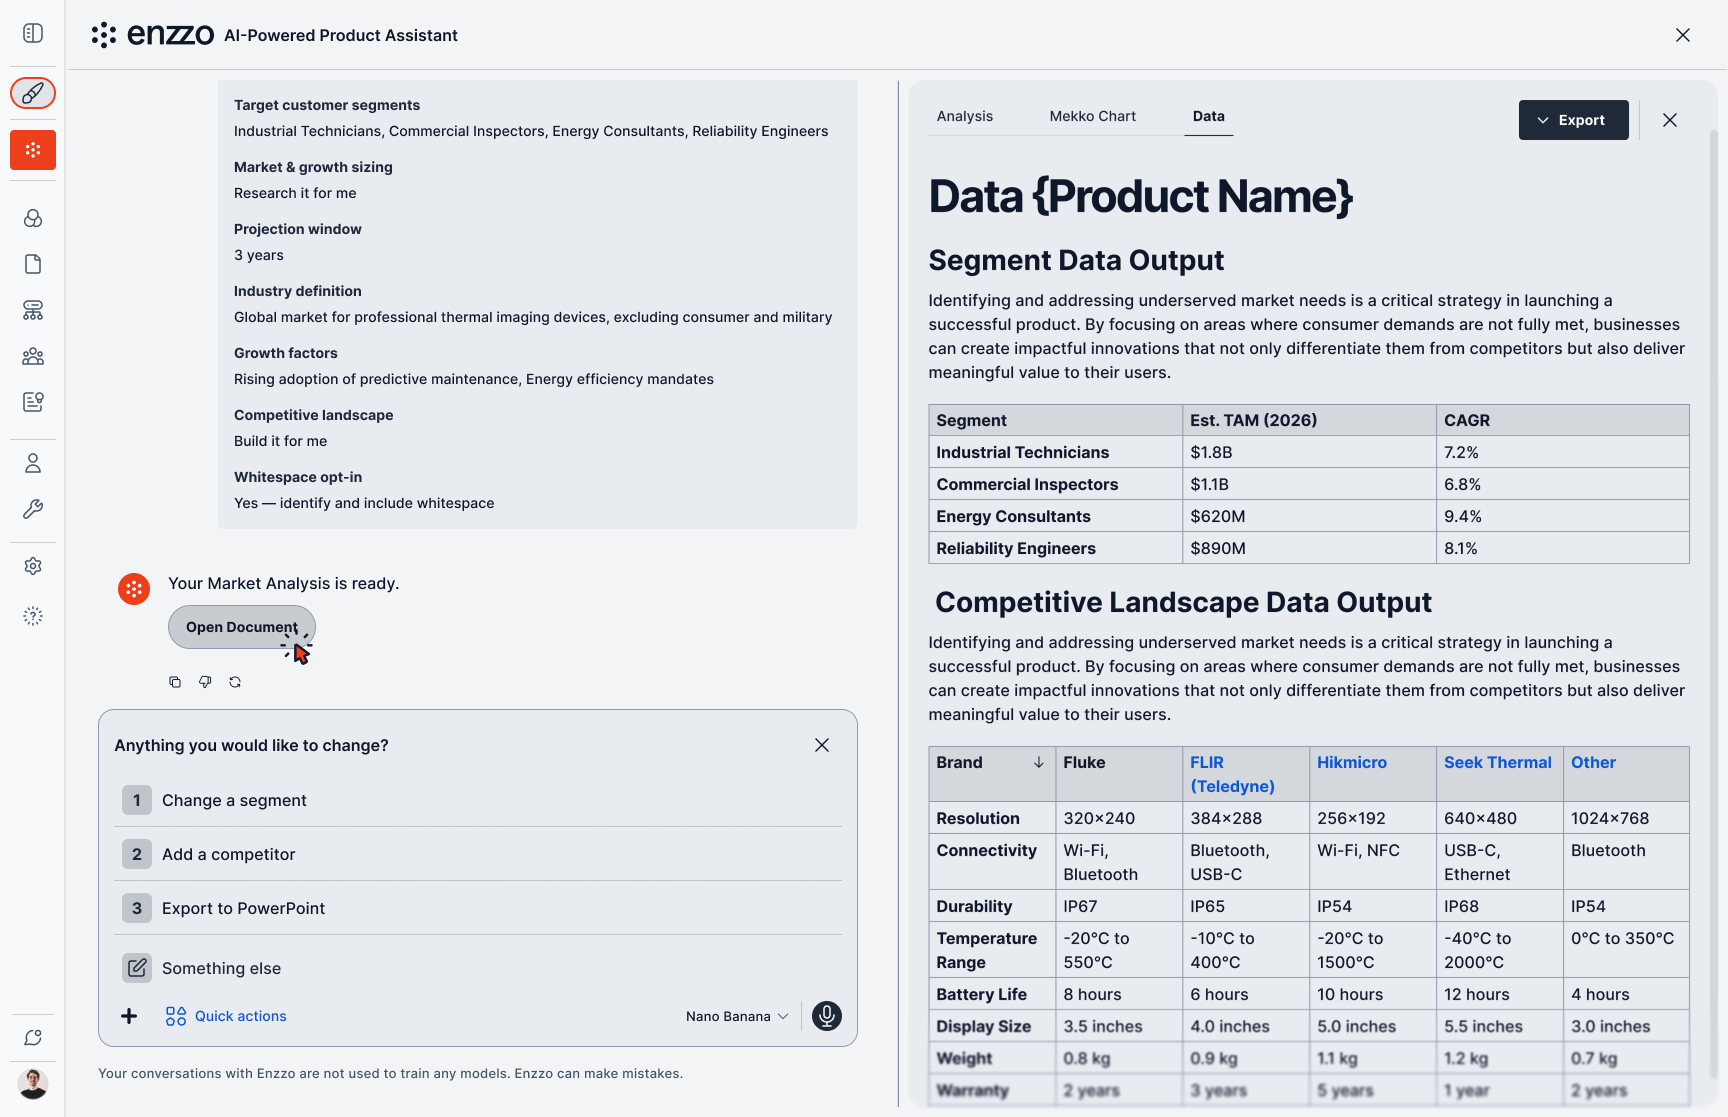
Task: Click the Open Document button
Action: [242, 627]
